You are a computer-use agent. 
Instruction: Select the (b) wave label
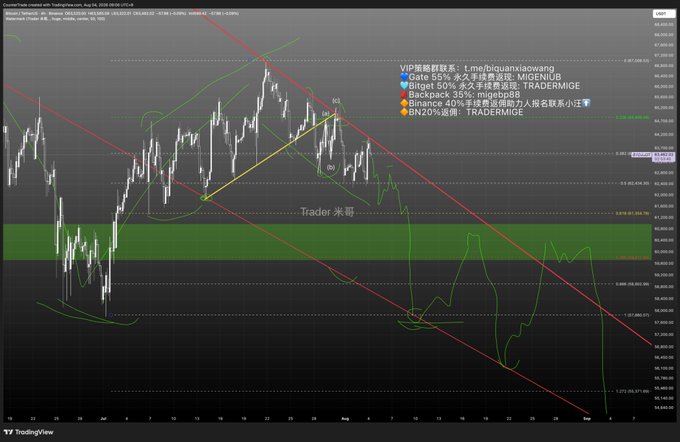point(331,167)
